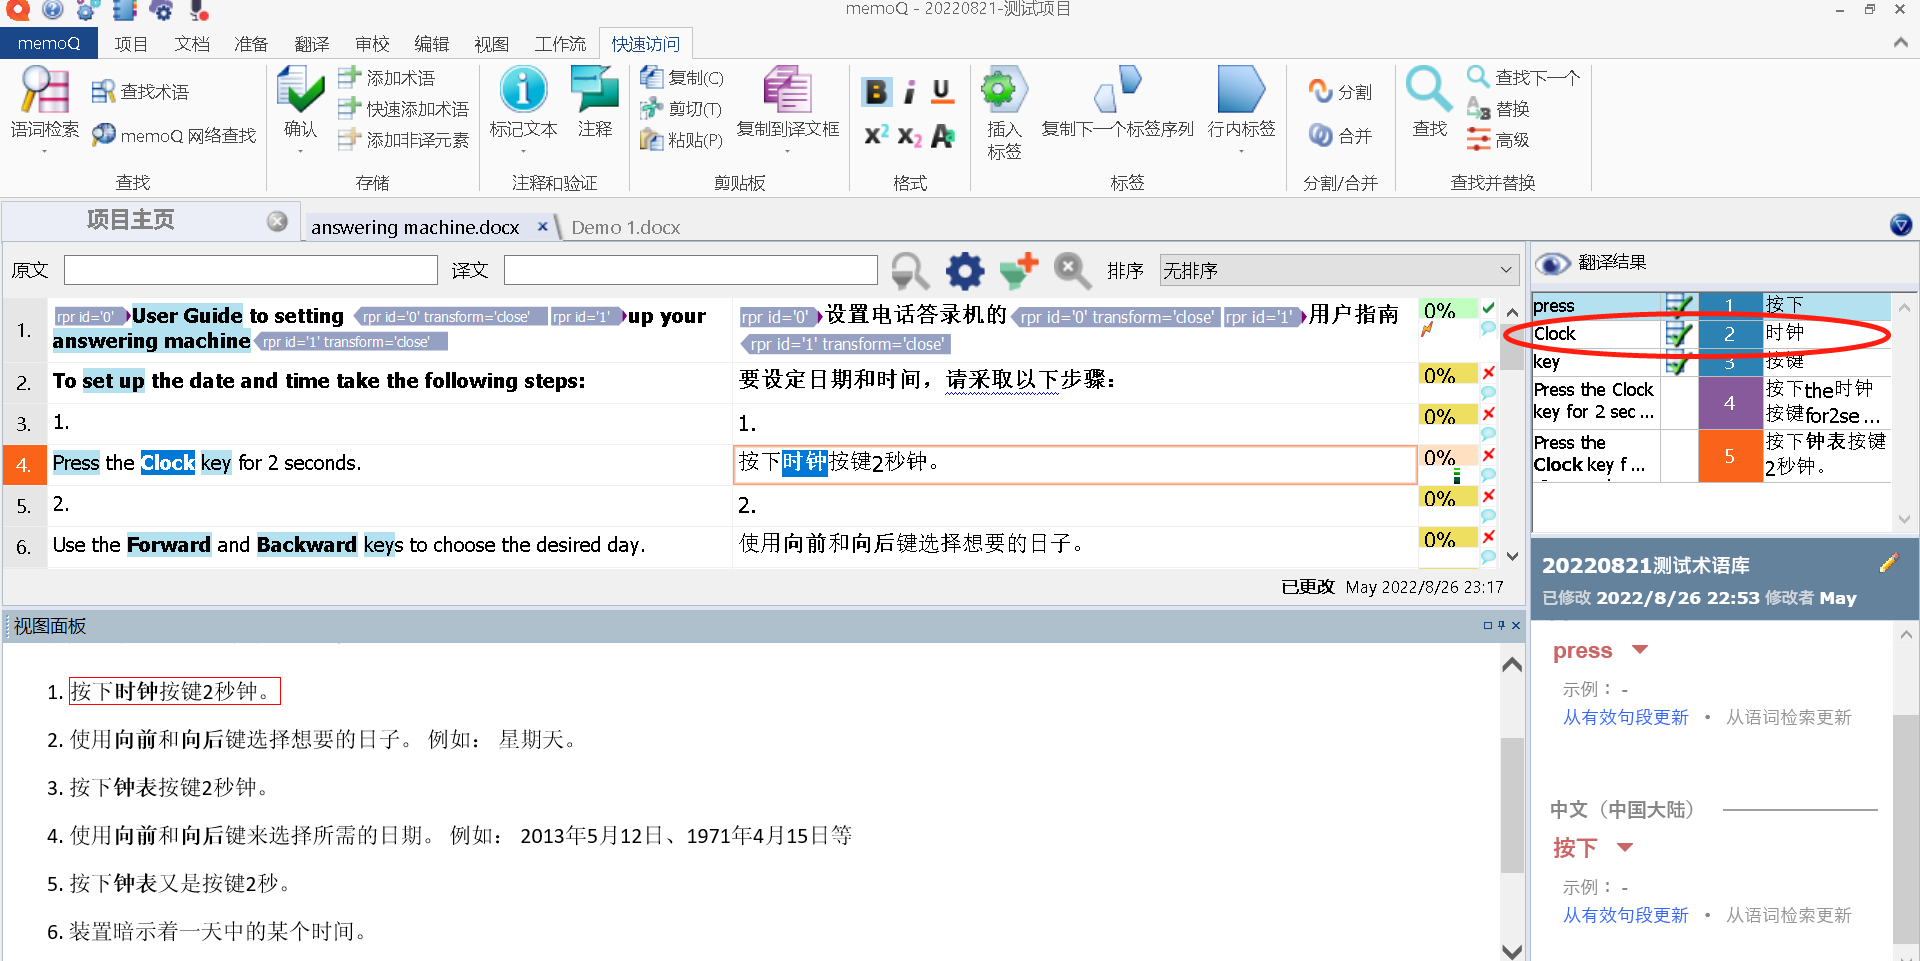Expand the red arrow beside 按下

point(1625,848)
